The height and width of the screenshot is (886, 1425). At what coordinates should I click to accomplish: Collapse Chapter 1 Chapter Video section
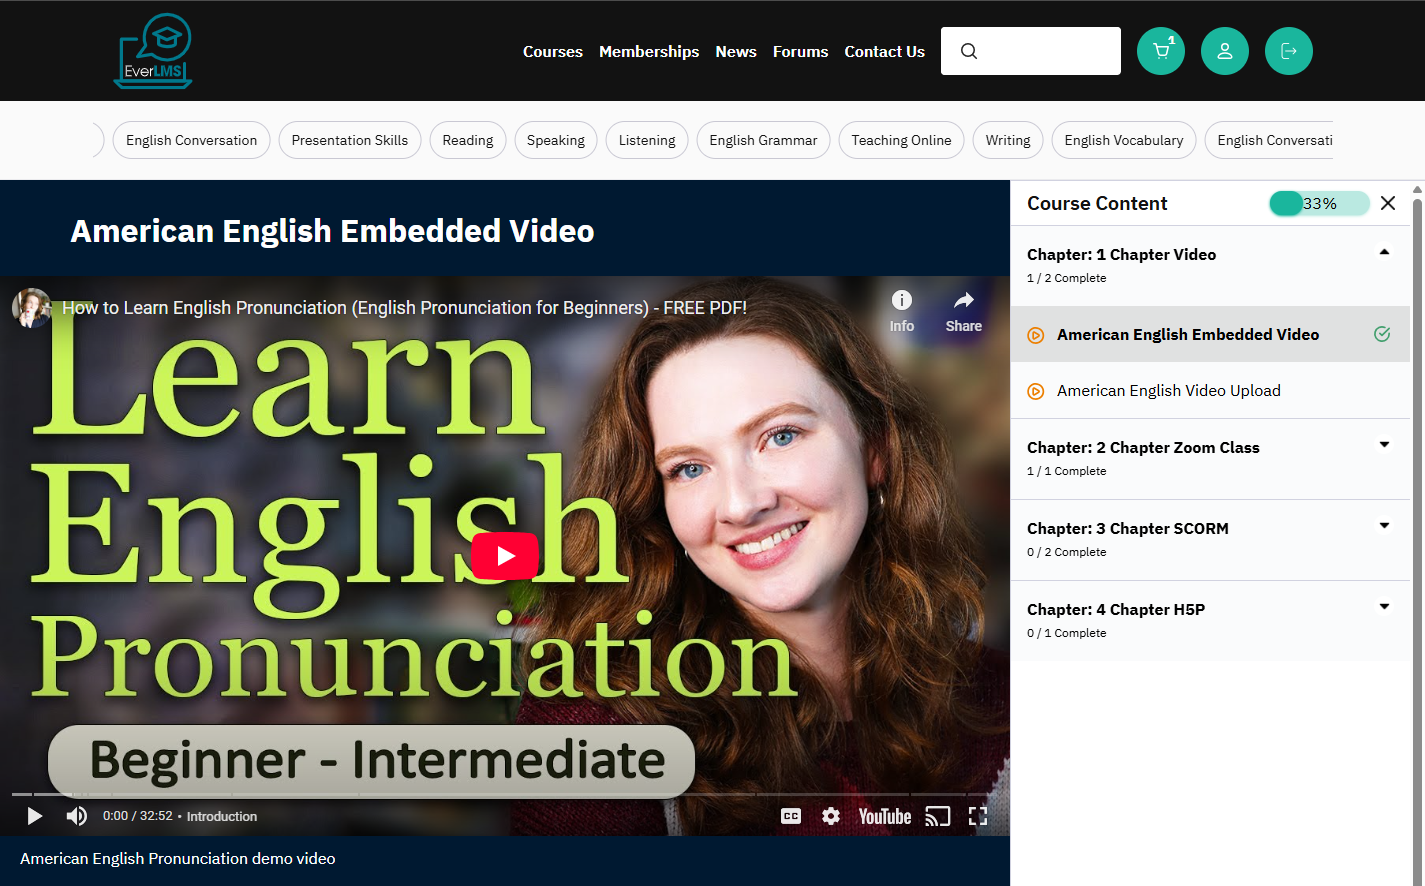tap(1384, 253)
